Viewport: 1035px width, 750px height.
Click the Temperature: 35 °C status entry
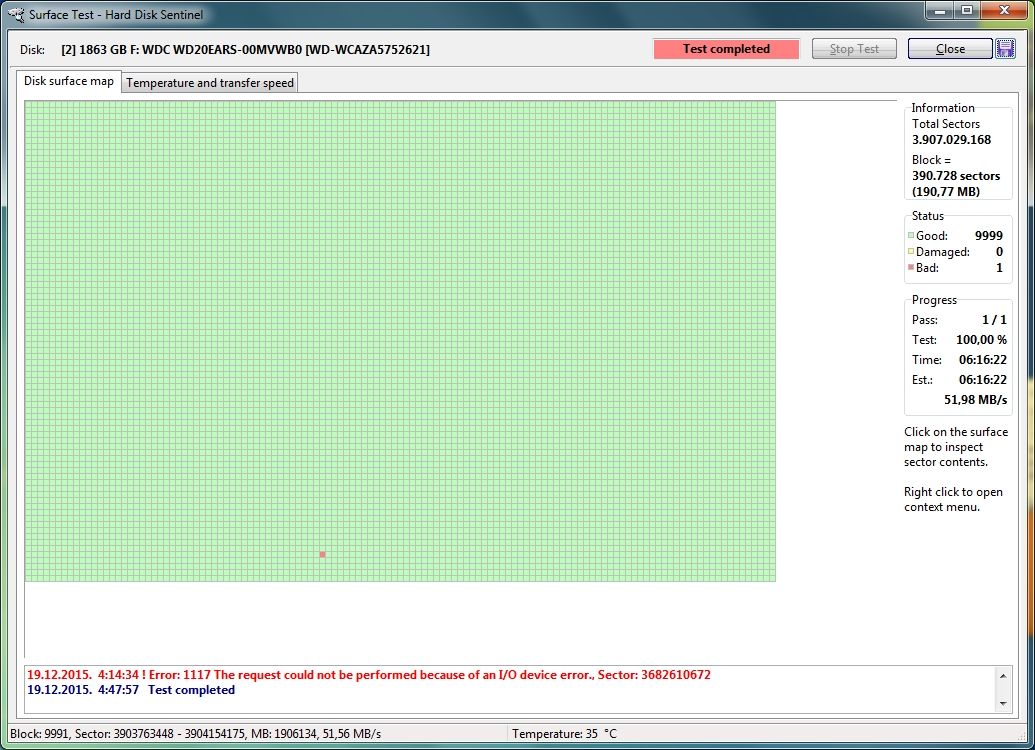pyautogui.click(x=564, y=733)
